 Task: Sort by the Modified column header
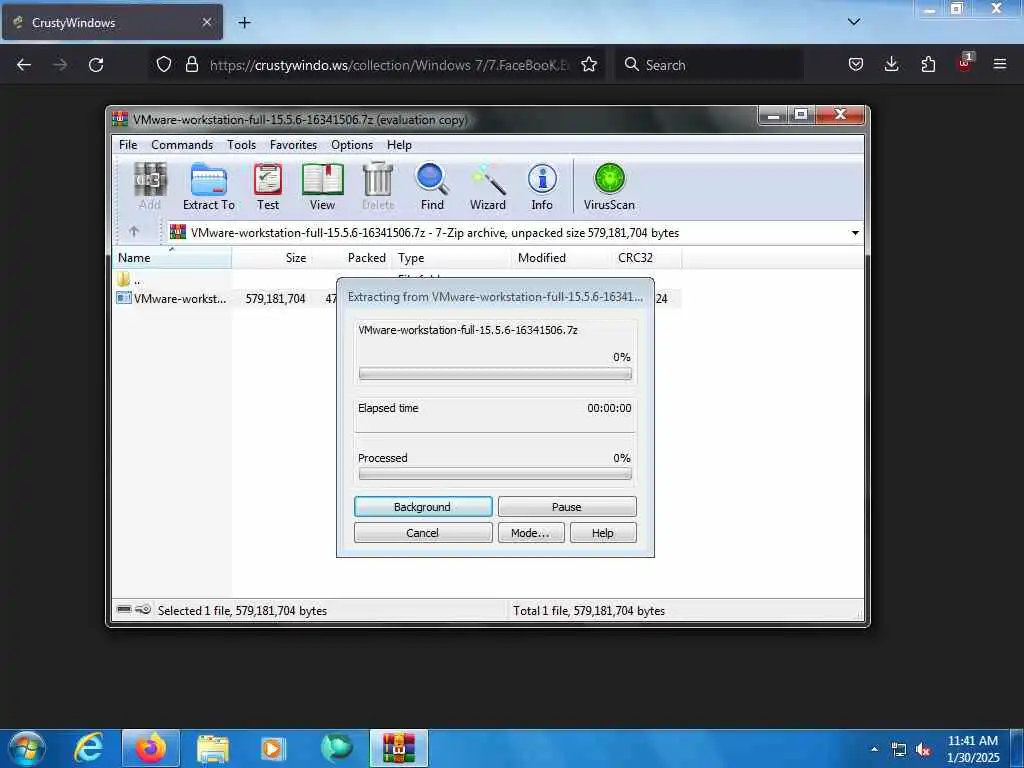tap(562, 258)
